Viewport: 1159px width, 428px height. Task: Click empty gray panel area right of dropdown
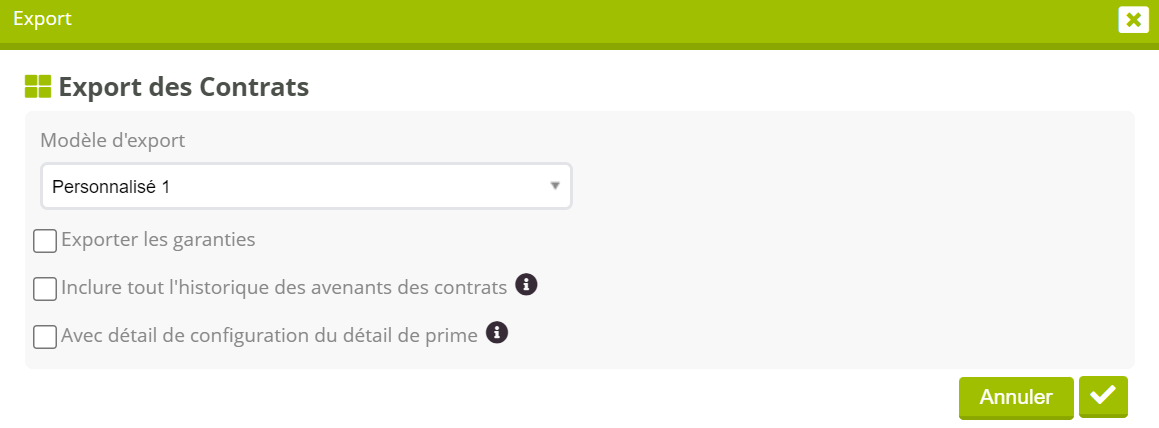(x=850, y=187)
